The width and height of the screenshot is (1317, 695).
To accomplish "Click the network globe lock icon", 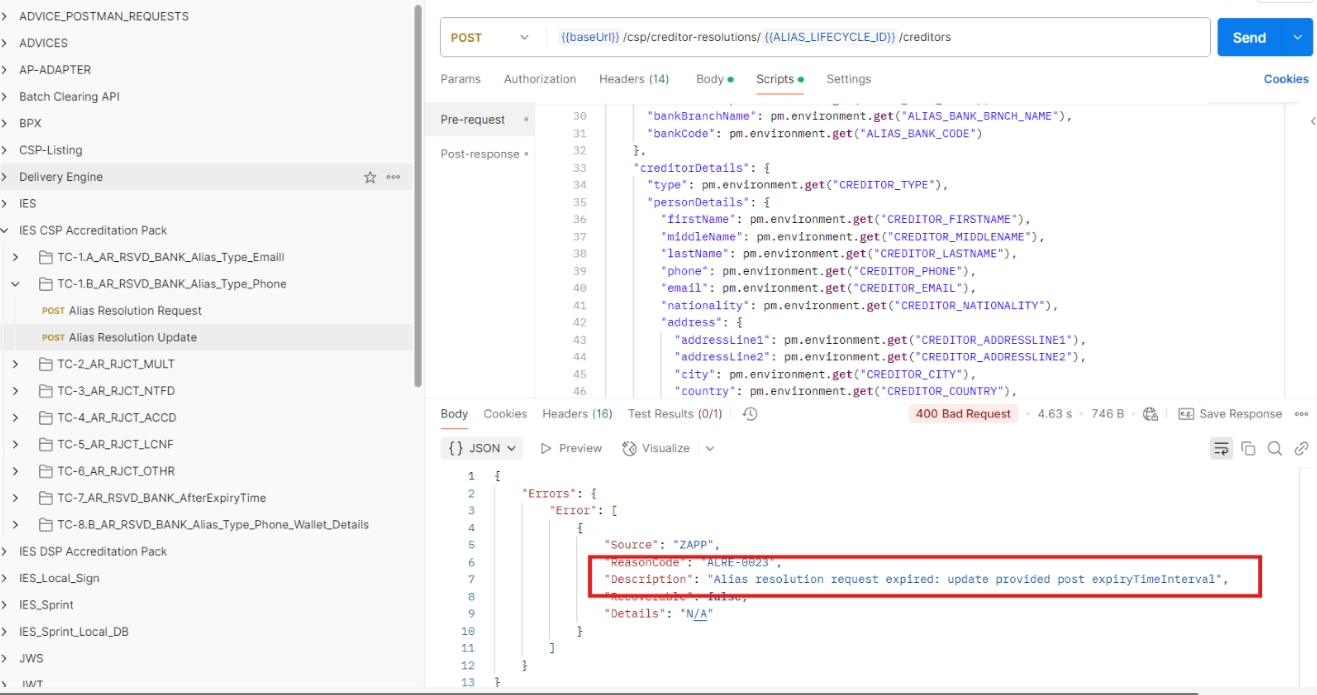I will pos(1150,414).
